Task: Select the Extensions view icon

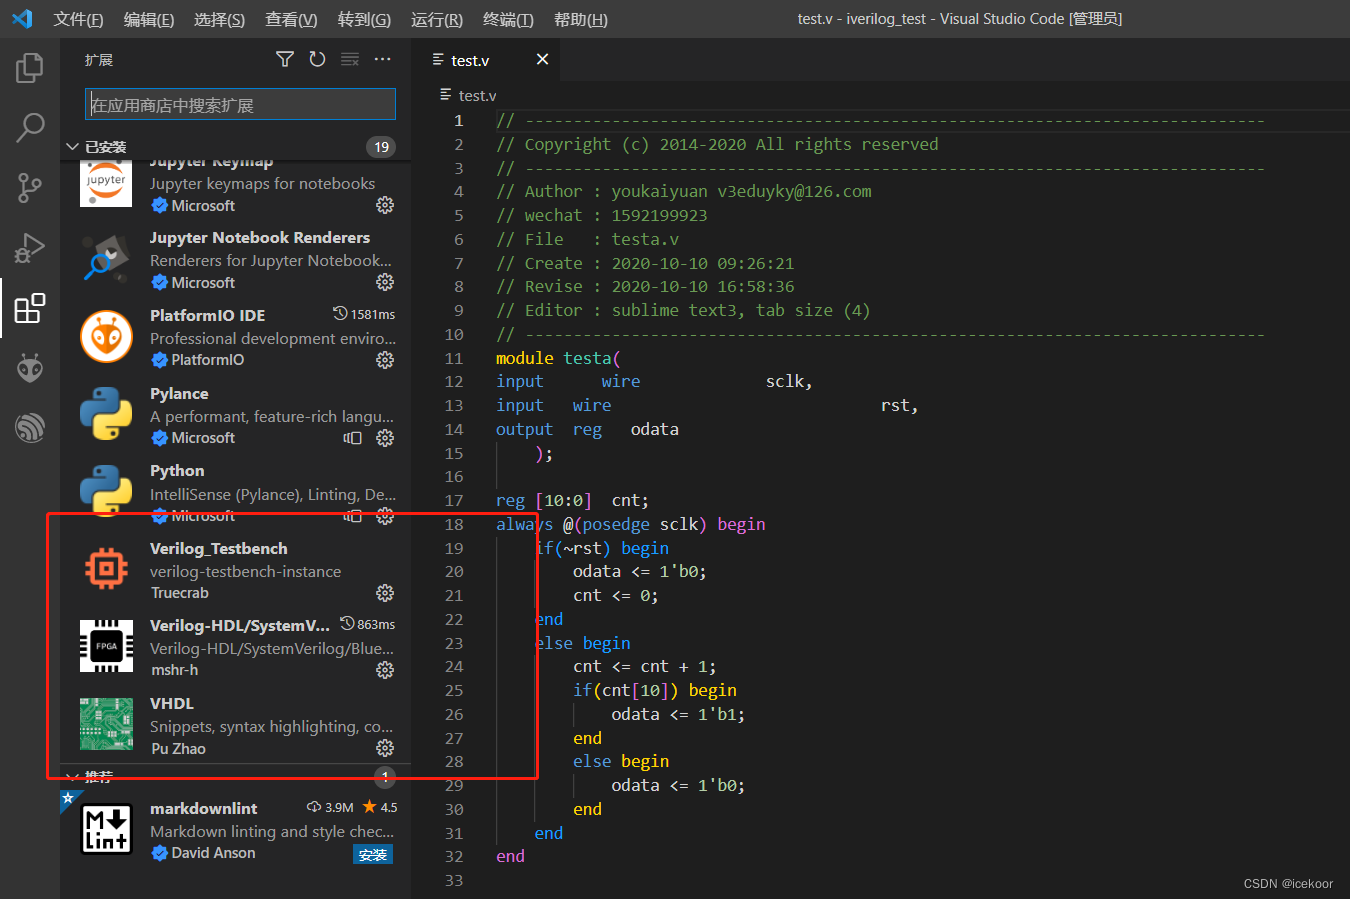Action: point(30,308)
